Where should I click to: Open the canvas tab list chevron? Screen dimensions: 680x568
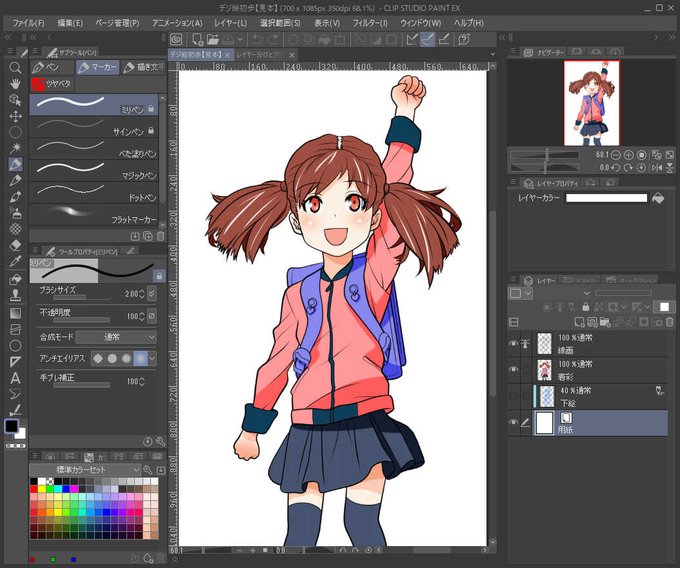[493, 54]
